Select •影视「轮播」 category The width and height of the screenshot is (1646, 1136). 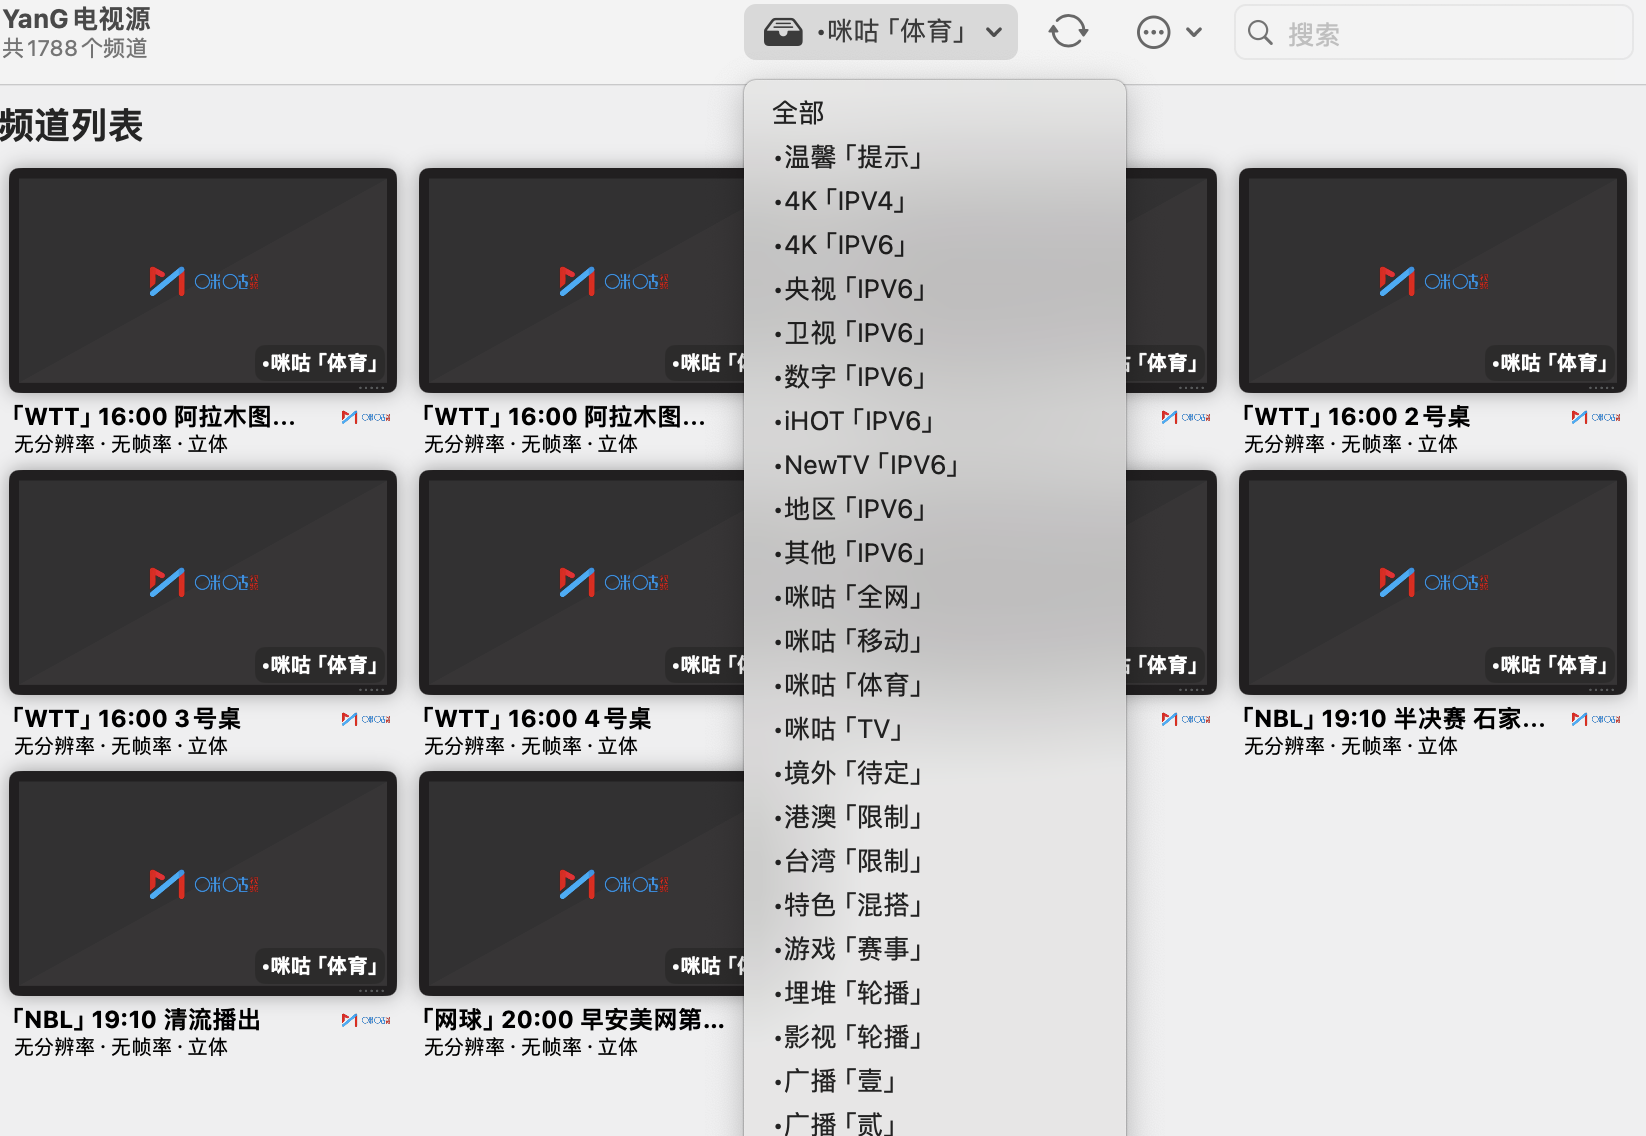click(x=935, y=1037)
